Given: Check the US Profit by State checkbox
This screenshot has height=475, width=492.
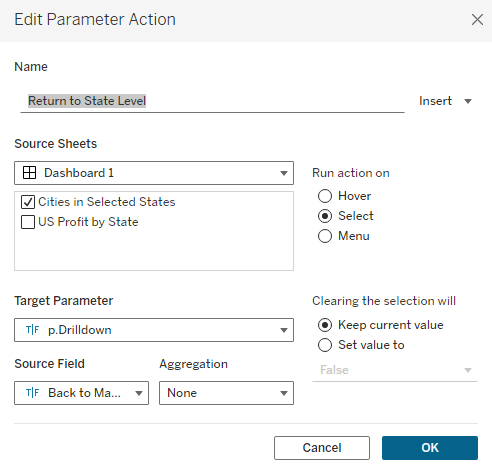Looking at the screenshot, I should point(28,222).
